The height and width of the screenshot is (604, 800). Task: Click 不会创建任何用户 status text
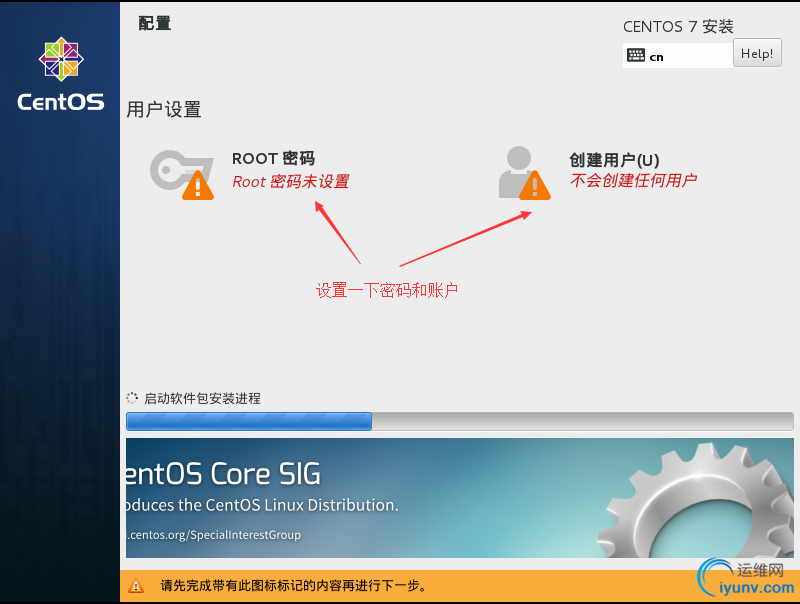pos(633,180)
